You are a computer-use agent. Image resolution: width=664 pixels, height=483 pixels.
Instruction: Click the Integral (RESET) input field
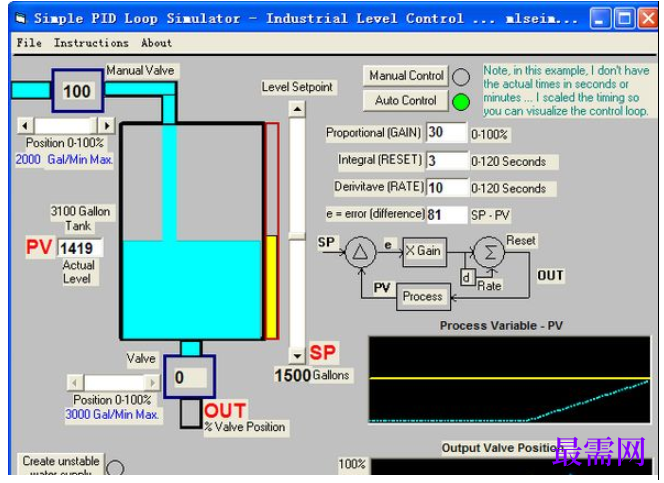[447, 160]
